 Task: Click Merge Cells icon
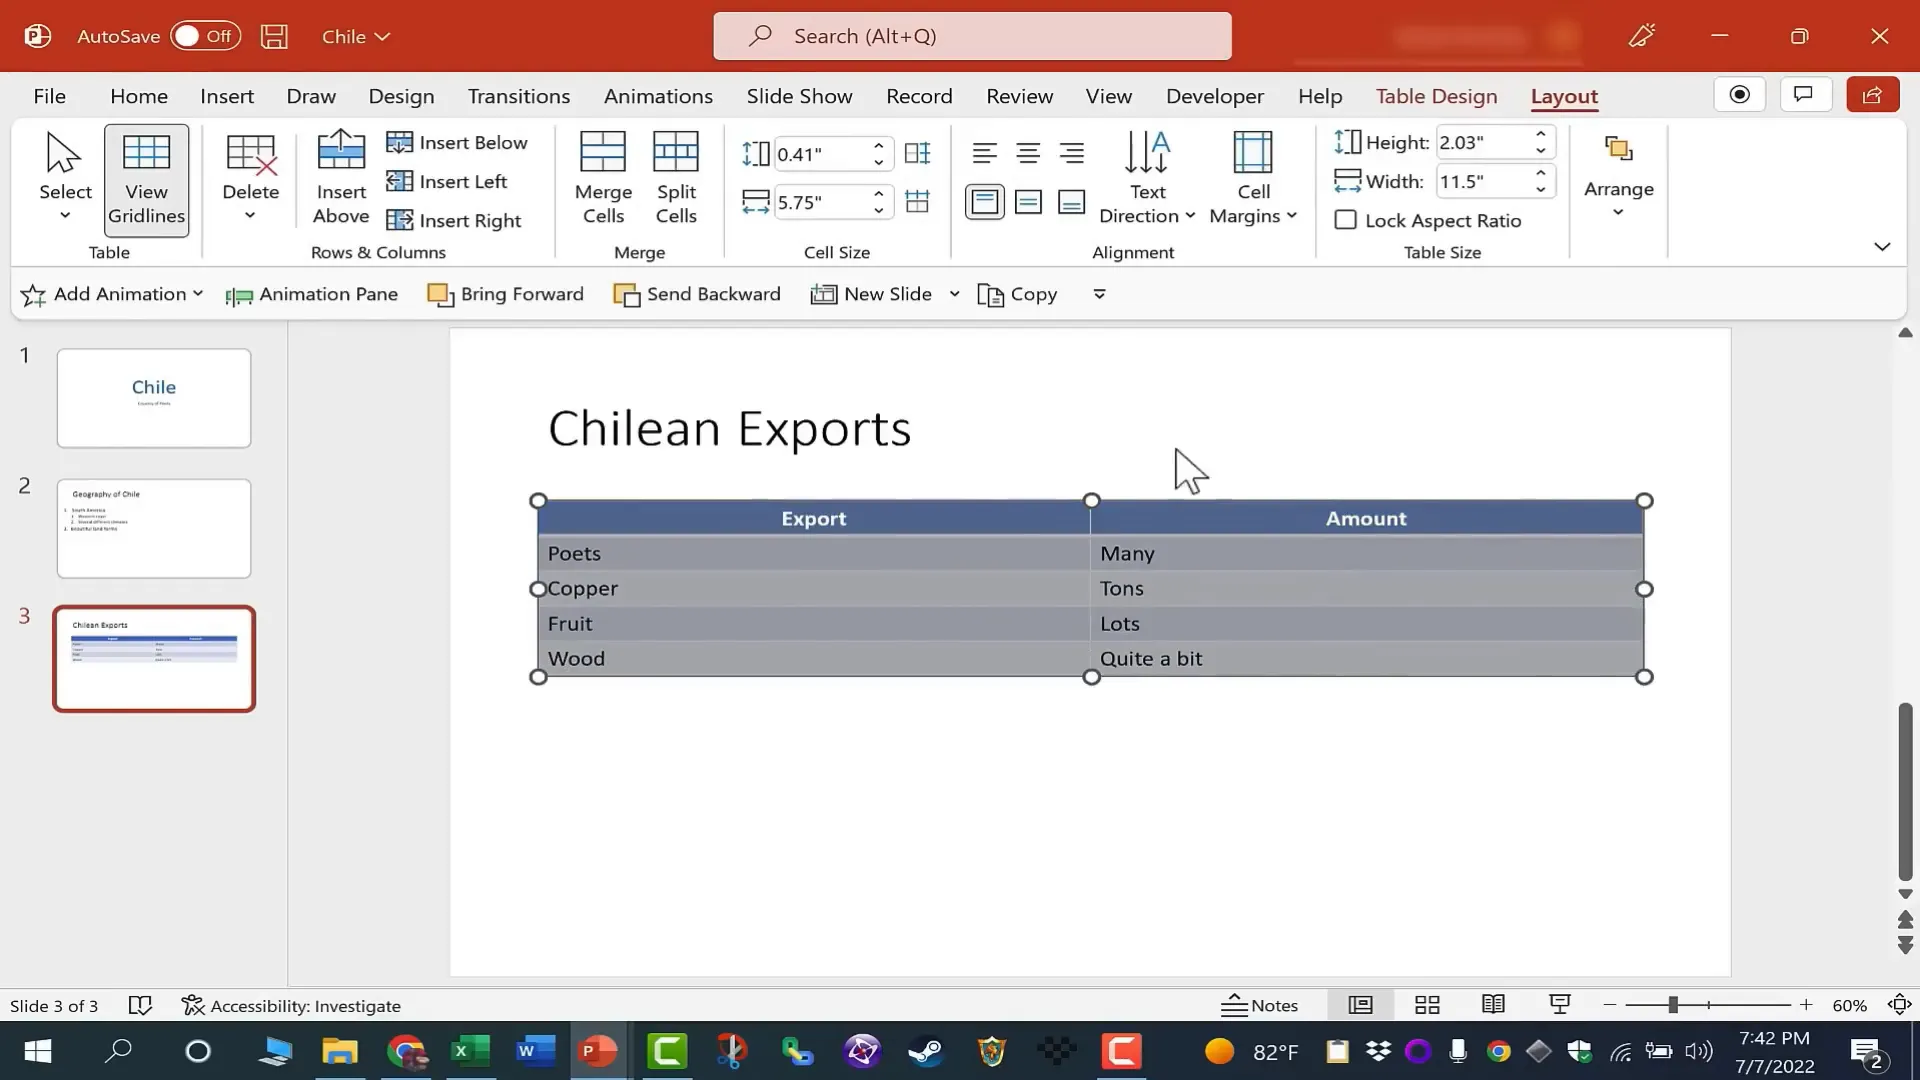tap(603, 178)
